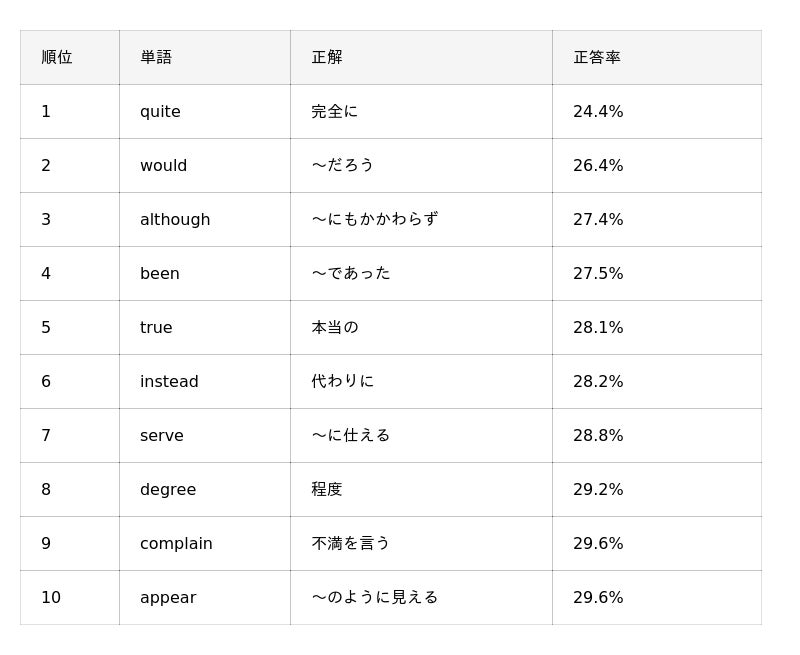Click the 順位 column header
Image resolution: width=800 pixels, height=655 pixels.
[70, 57]
